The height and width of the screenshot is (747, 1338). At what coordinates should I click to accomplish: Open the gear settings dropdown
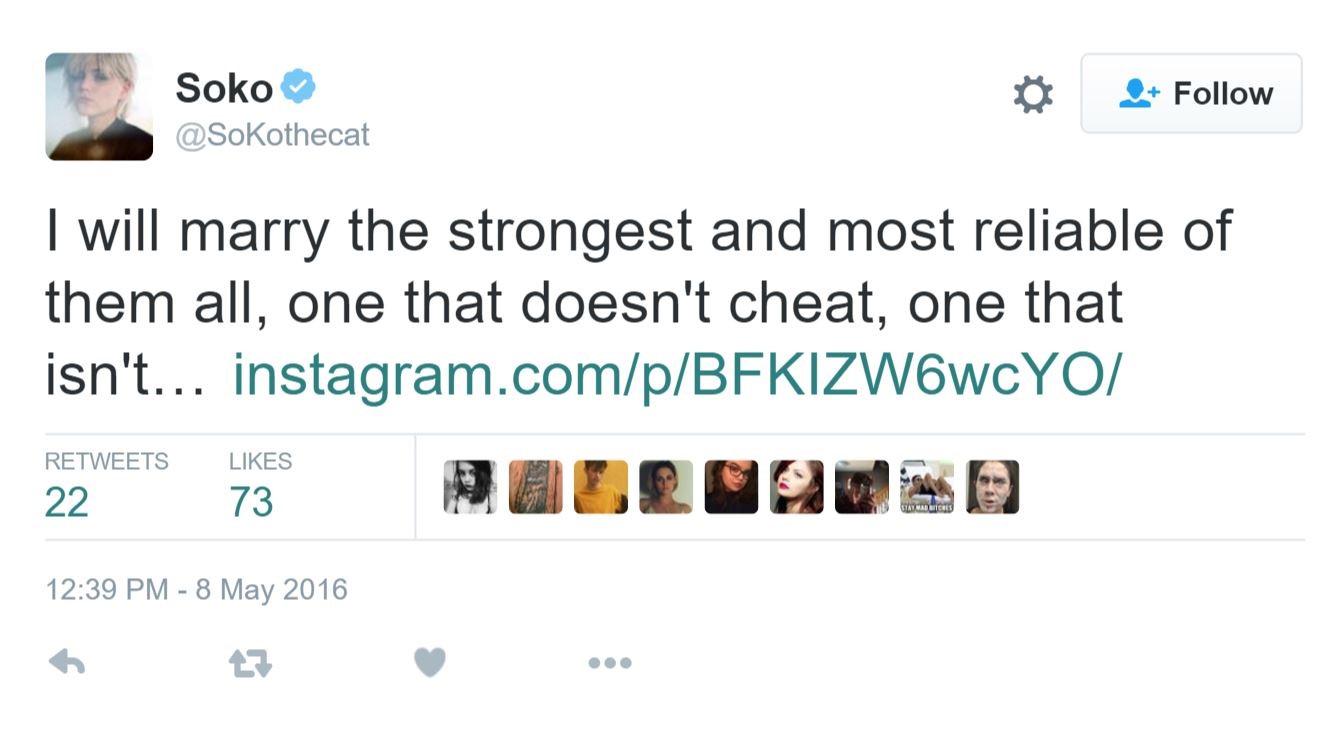pyautogui.click(x=1033, y=94)
